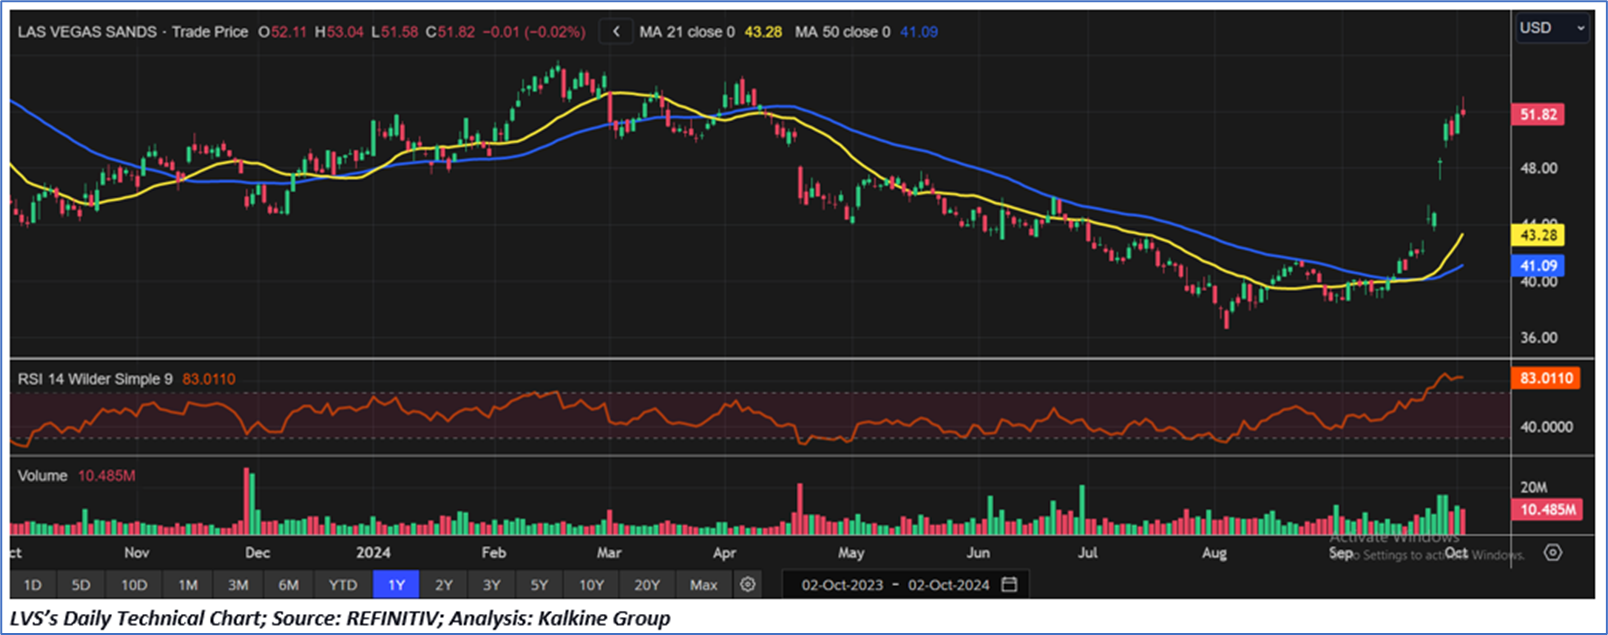Screen dimensions: 1608x635
Task: Click the May time axis label
Action: 851,553
